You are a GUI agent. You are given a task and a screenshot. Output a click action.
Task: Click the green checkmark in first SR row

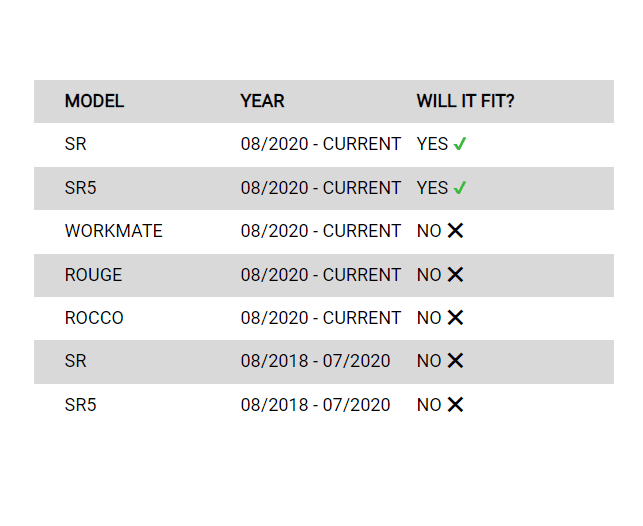click(460, 144)
